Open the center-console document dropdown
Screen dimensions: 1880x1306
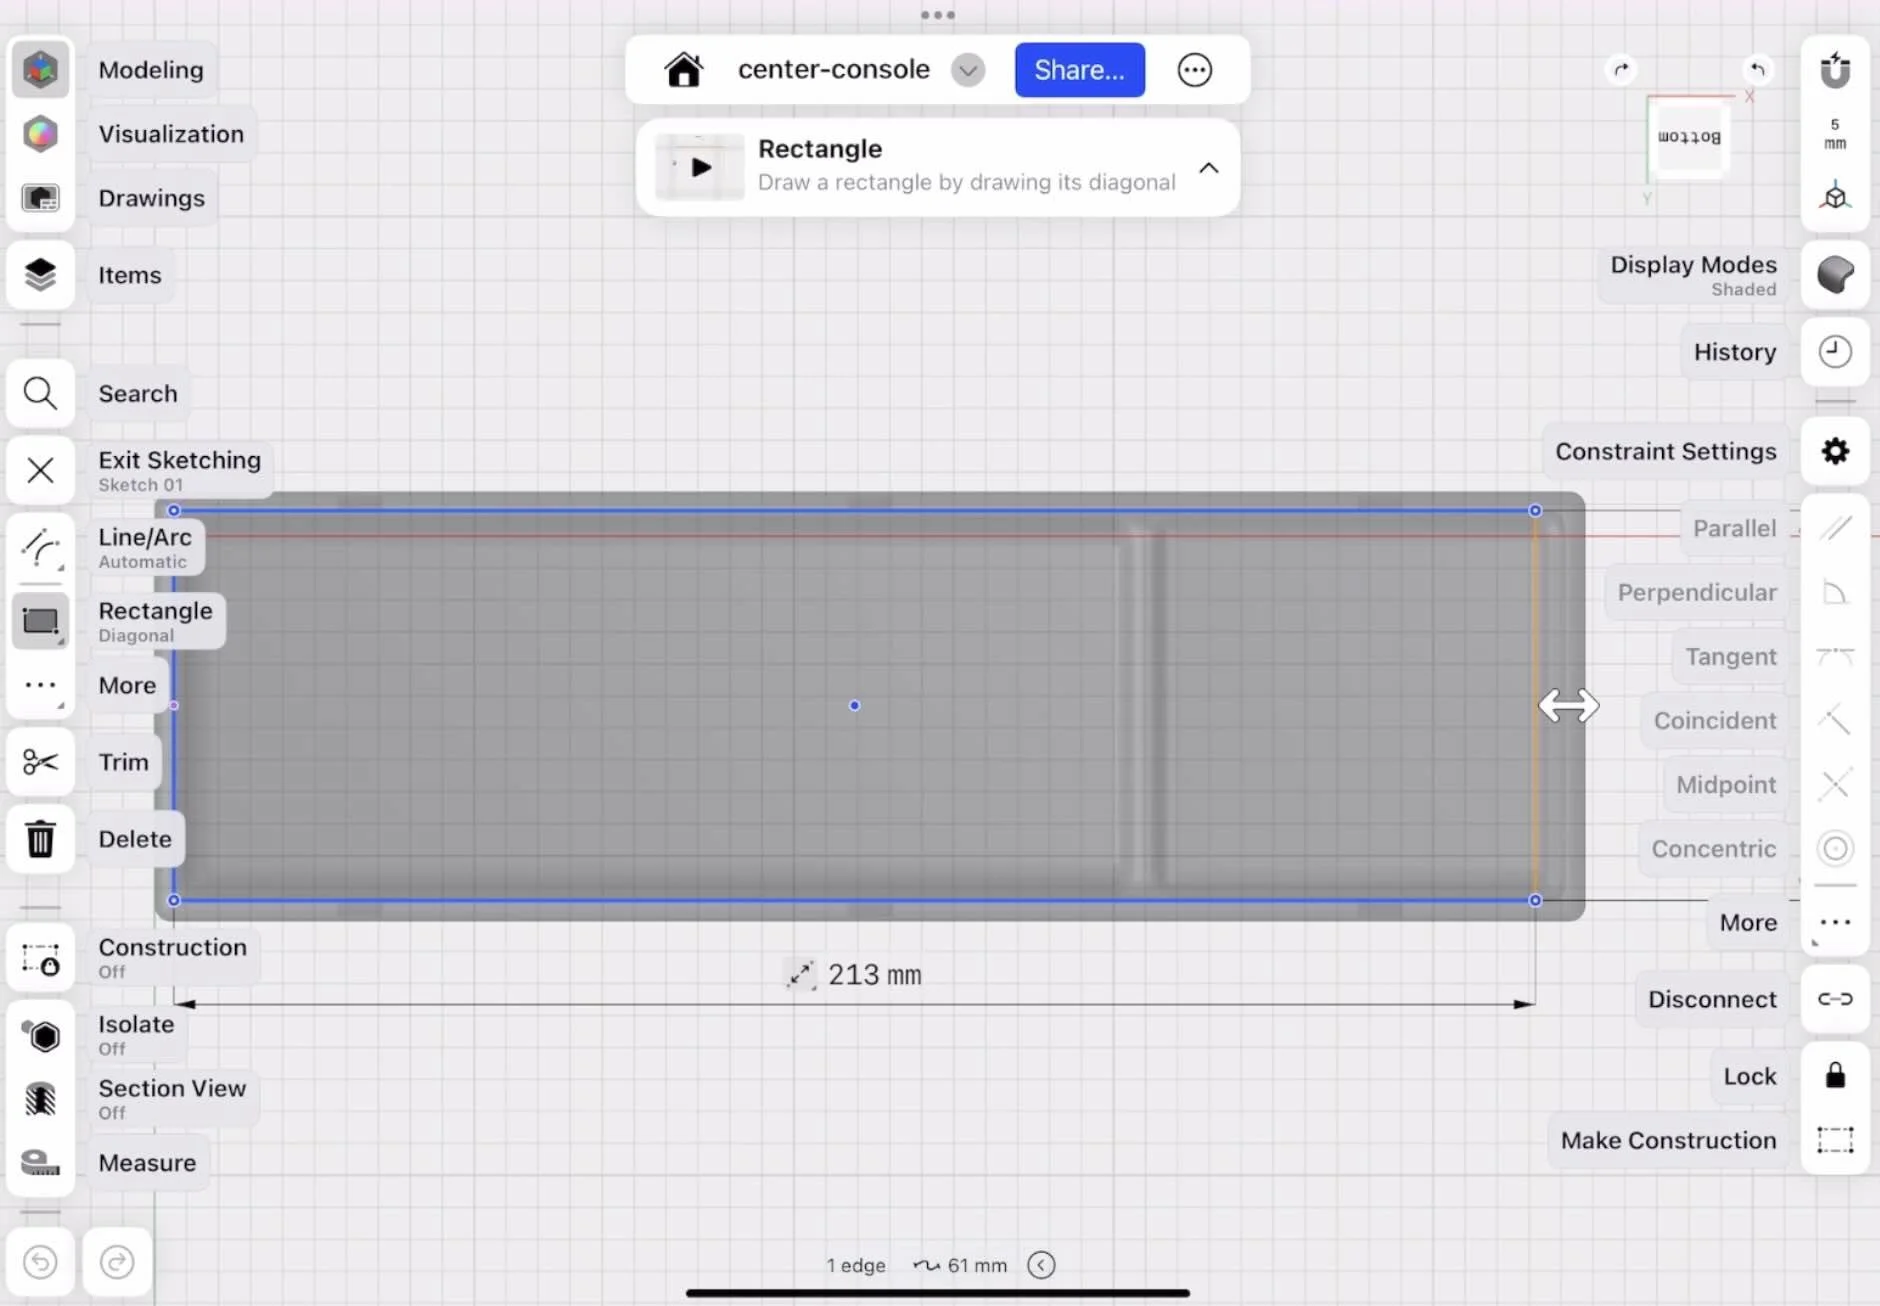(966, 70)
